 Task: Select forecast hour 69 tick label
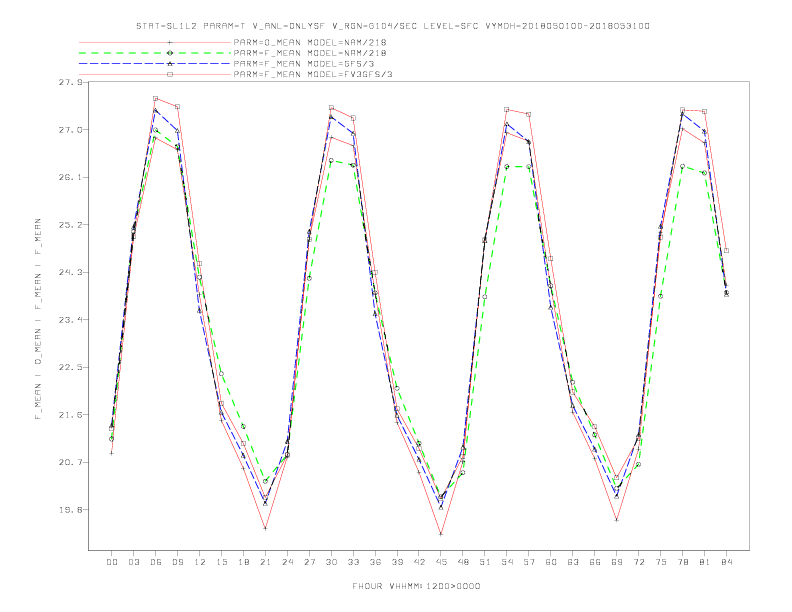[617, 562]
